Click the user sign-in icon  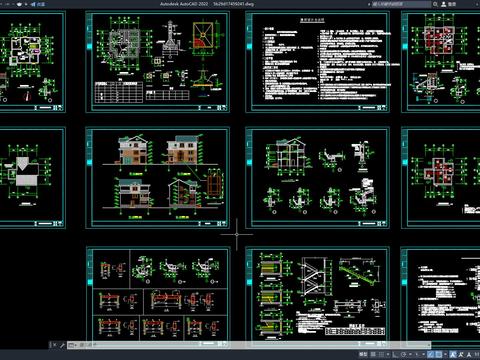[444, 4]
